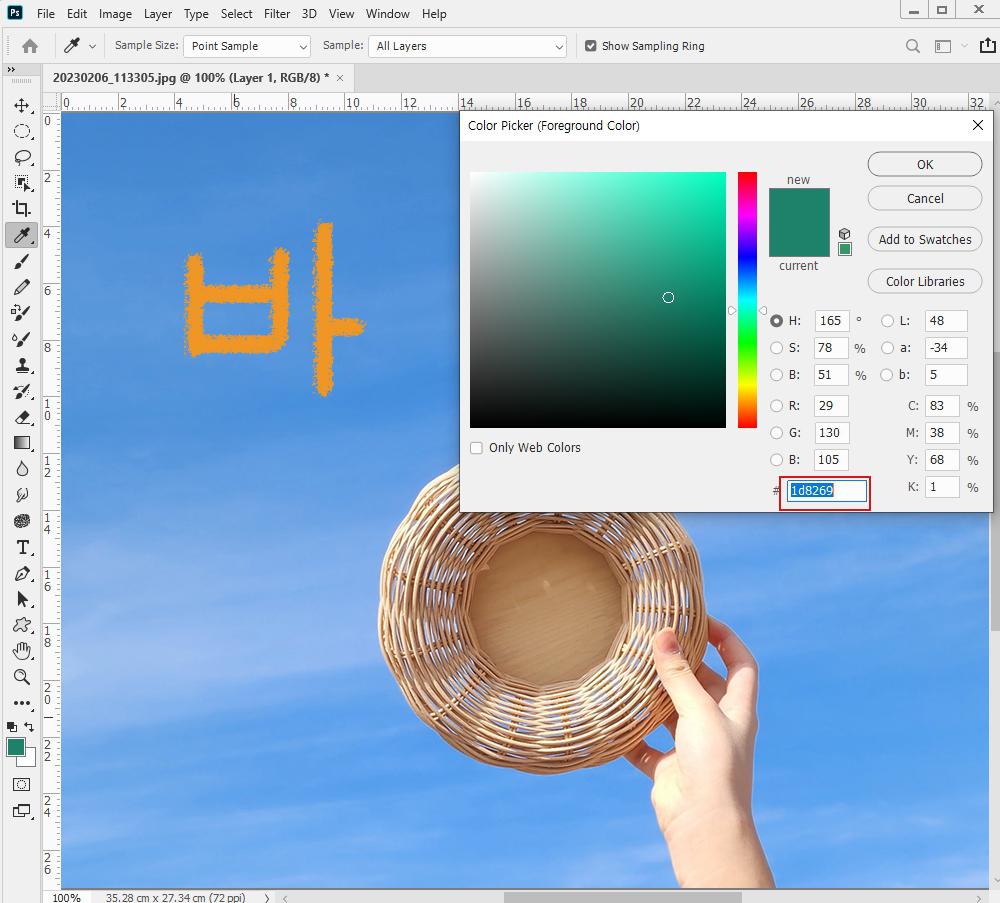Viewport: 1000px width, 903px height.
Task: Open the Layer menu
Action: coord(158,13)
